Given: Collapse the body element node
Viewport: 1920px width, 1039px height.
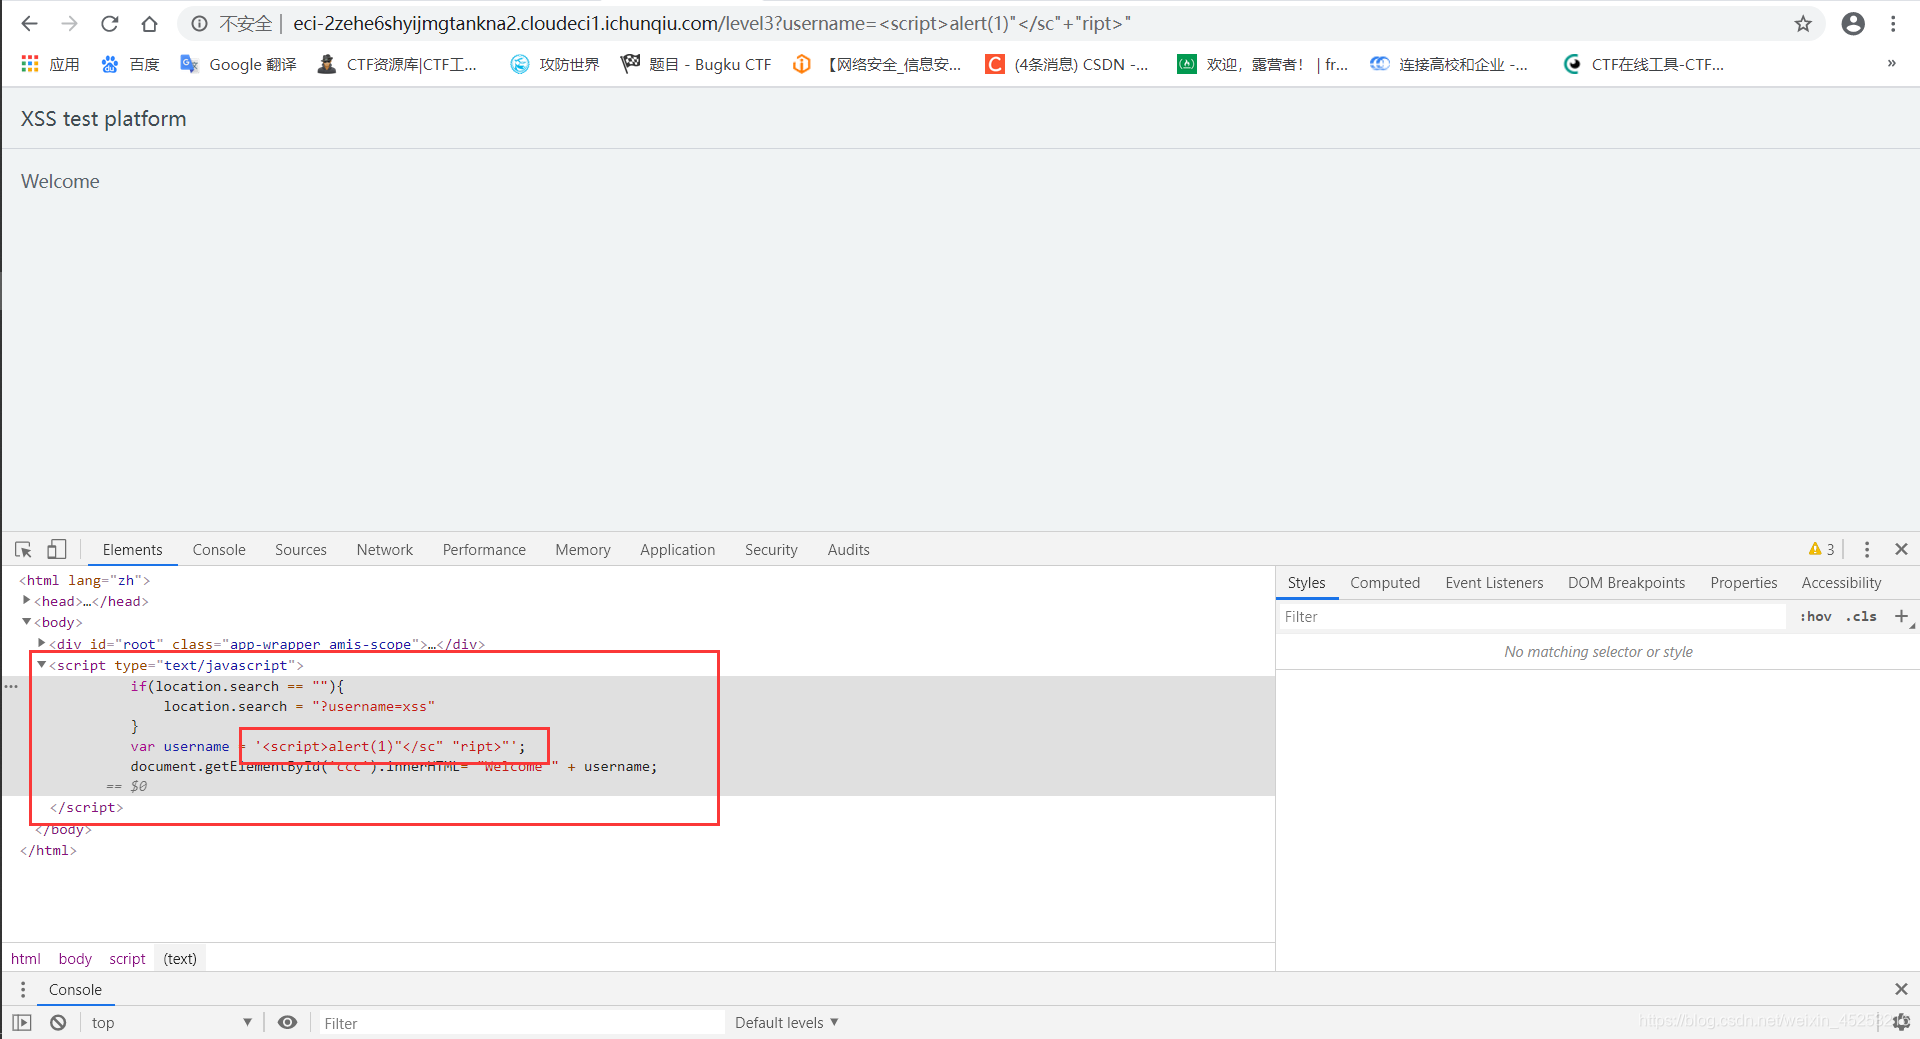Looking at the screenshot, I should (x=27, y=622).
